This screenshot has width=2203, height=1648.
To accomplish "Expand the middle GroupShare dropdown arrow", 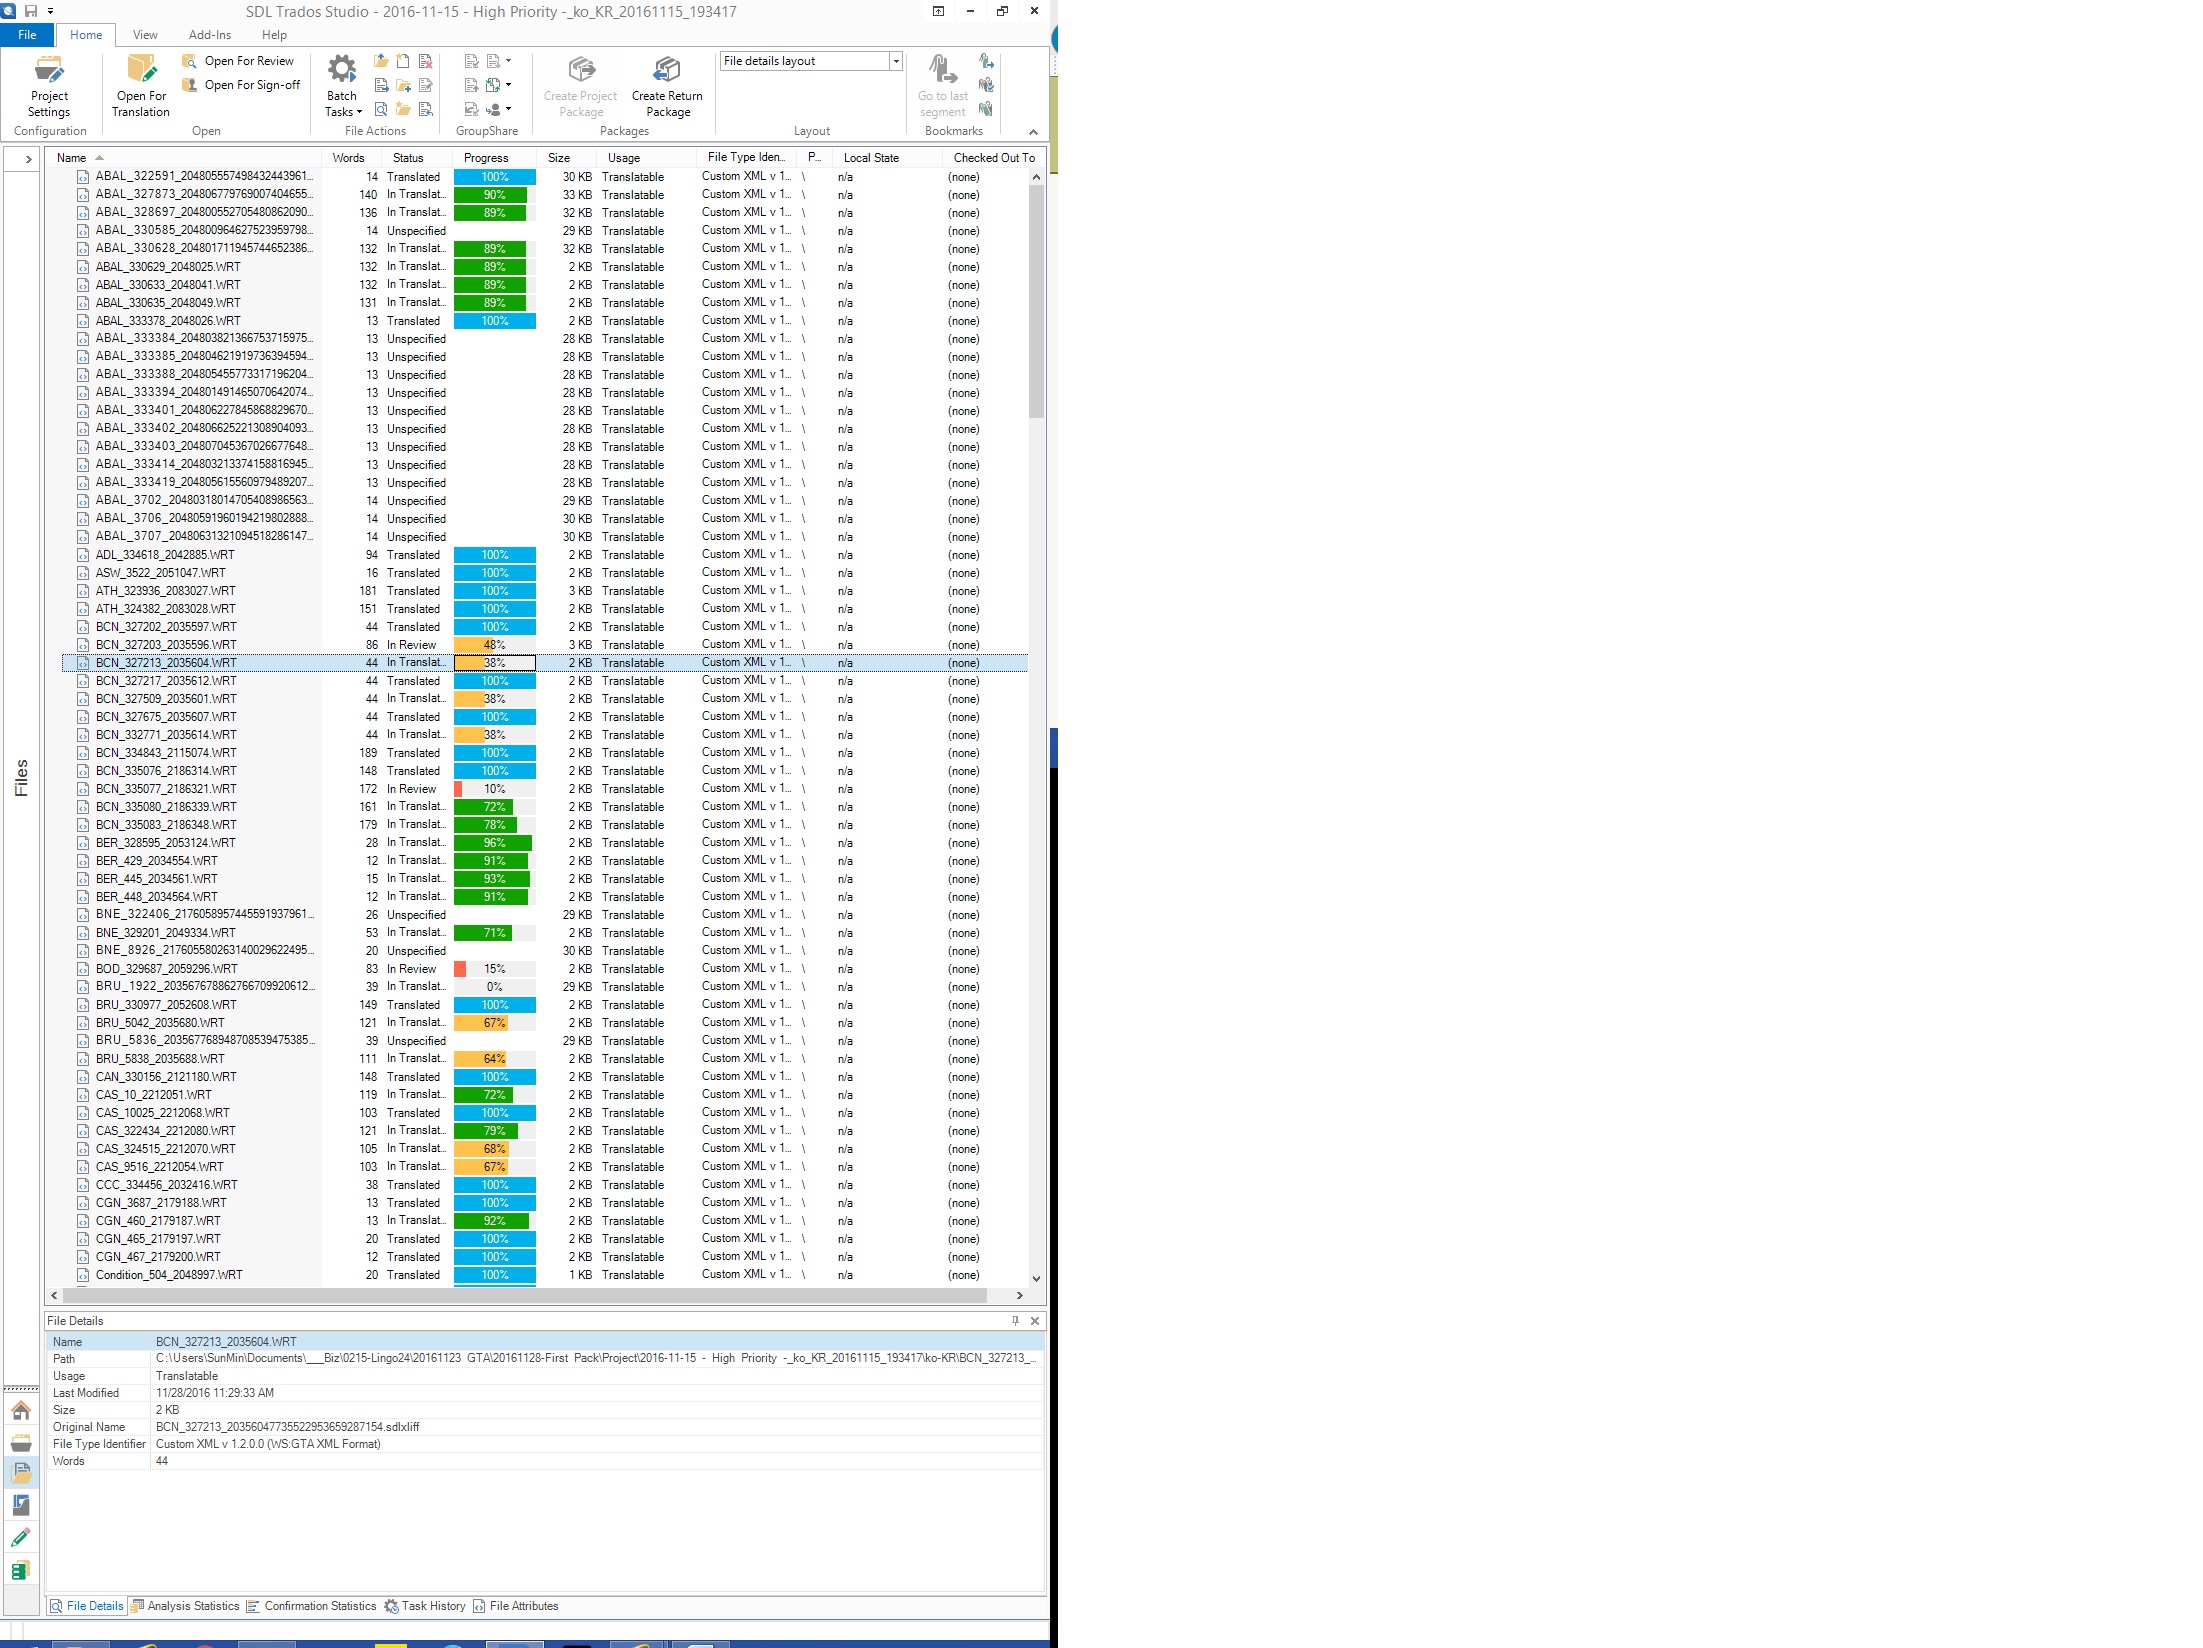I will click(x=508, y=85).
